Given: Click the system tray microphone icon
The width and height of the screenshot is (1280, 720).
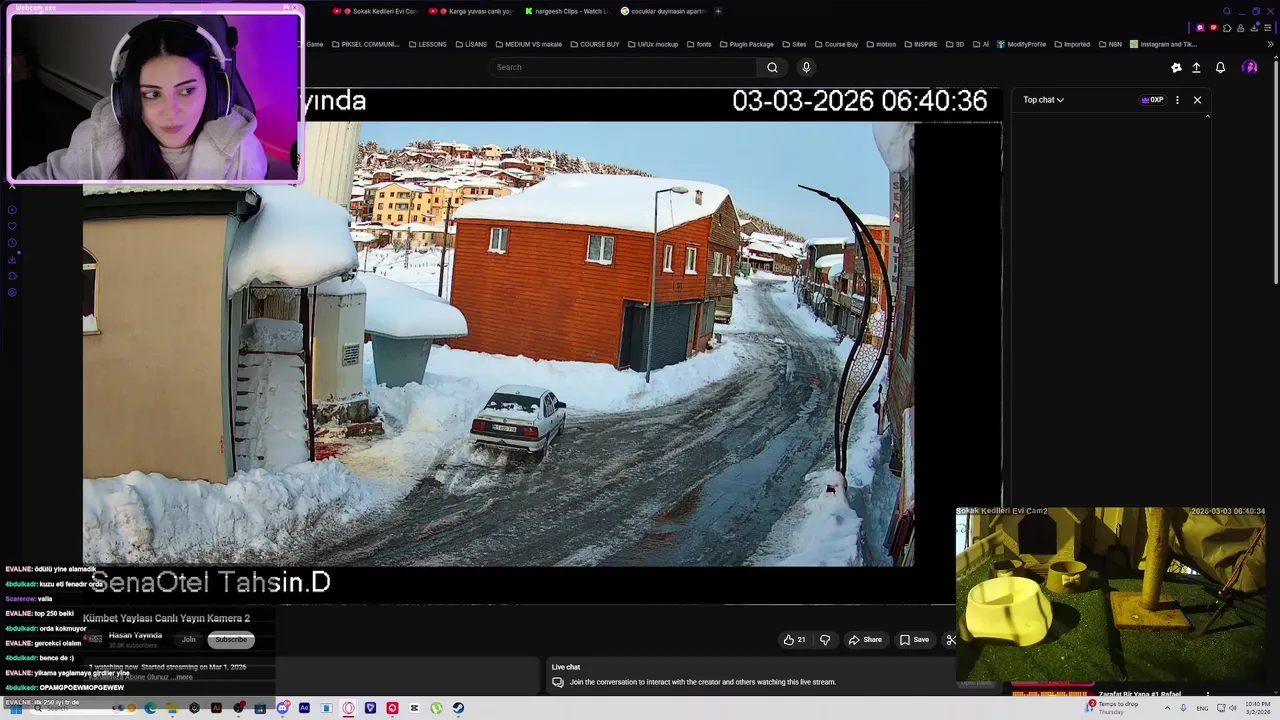Looking at the screenshot, I should click(1183, 708).
